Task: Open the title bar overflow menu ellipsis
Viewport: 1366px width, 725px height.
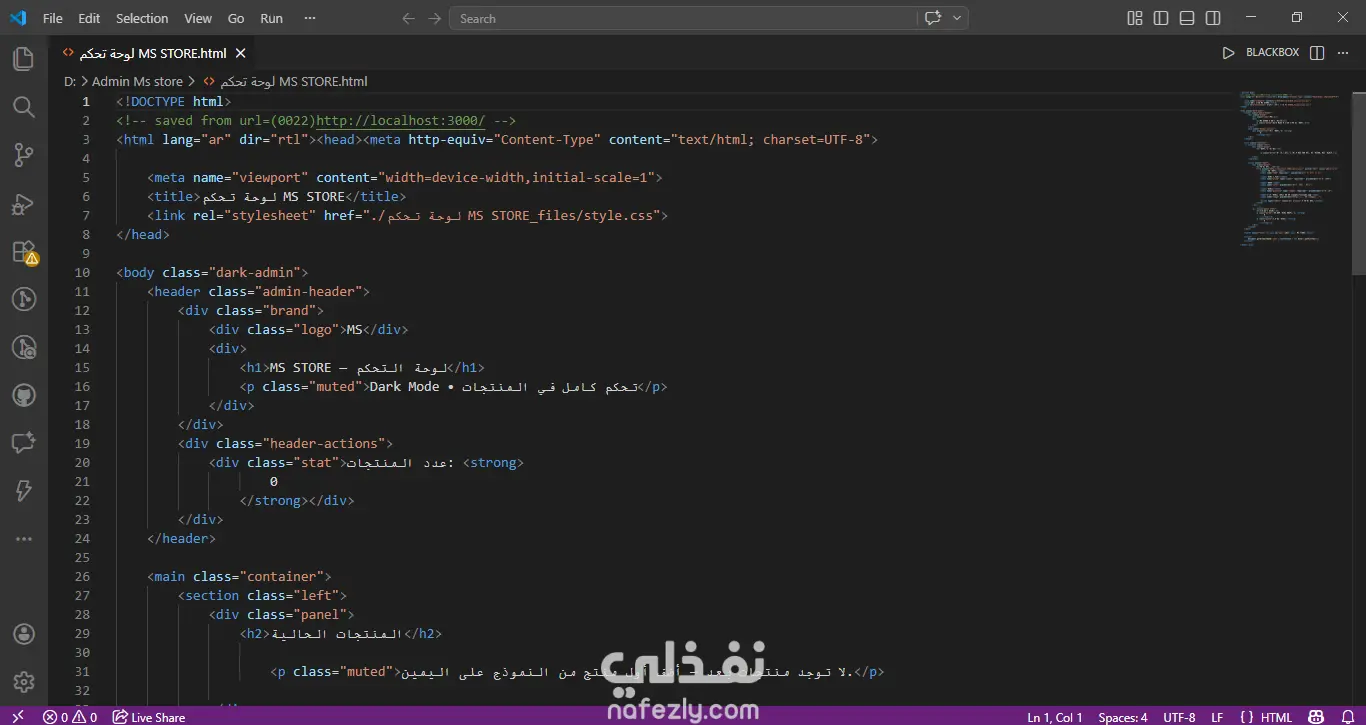Action: tap(310, 18)
